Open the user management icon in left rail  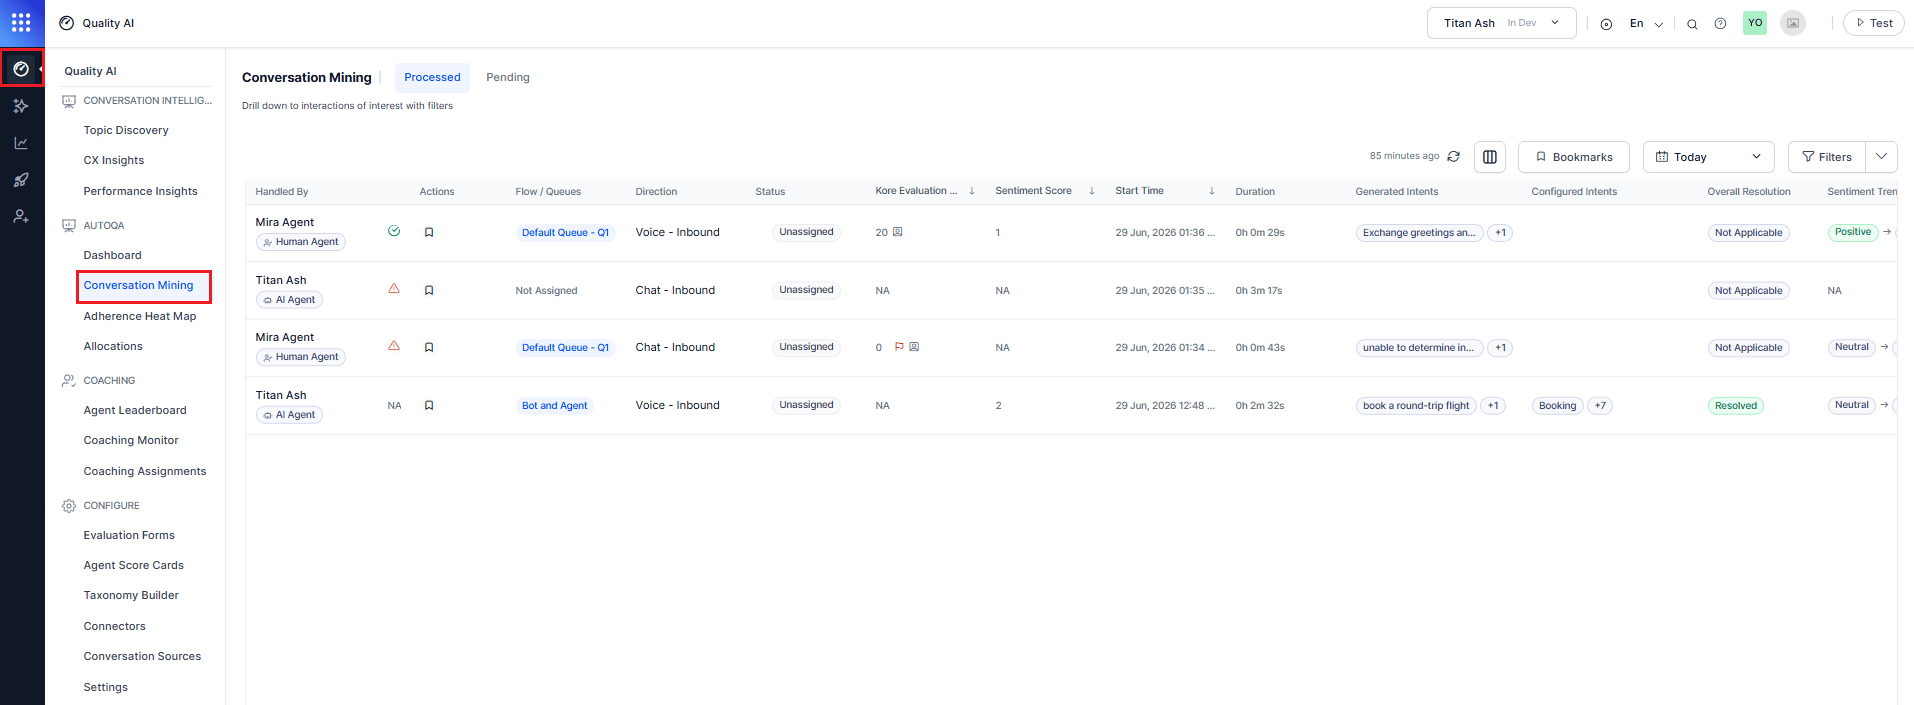[21, 216]
